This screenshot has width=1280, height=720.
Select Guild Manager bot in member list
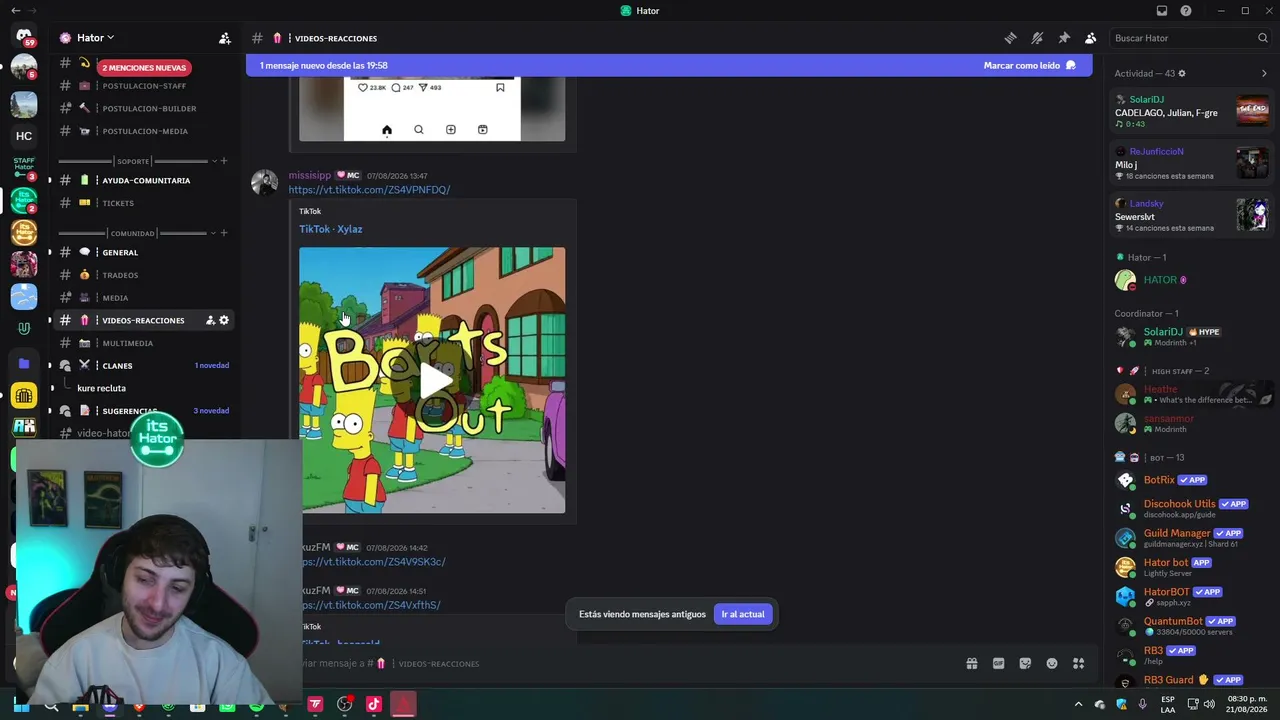pyautogui.click(x=1192, y=537)
